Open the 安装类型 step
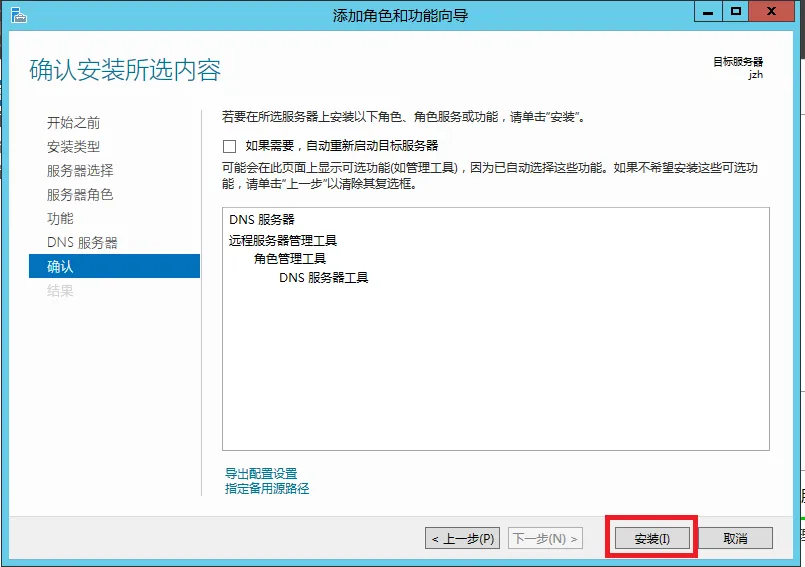 click(73, 147)
